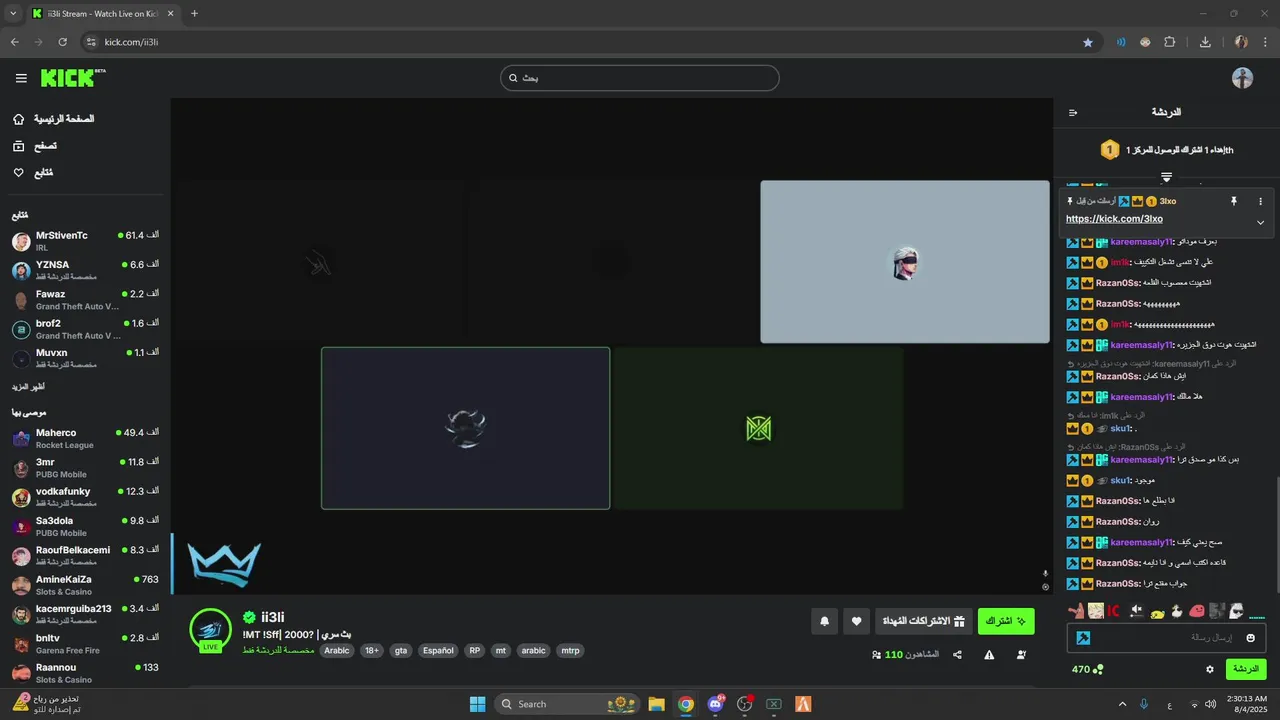Select the red blob emote
This screenshot has height=720, width=1280.
pyautogui.click(x=1196, y=610)
